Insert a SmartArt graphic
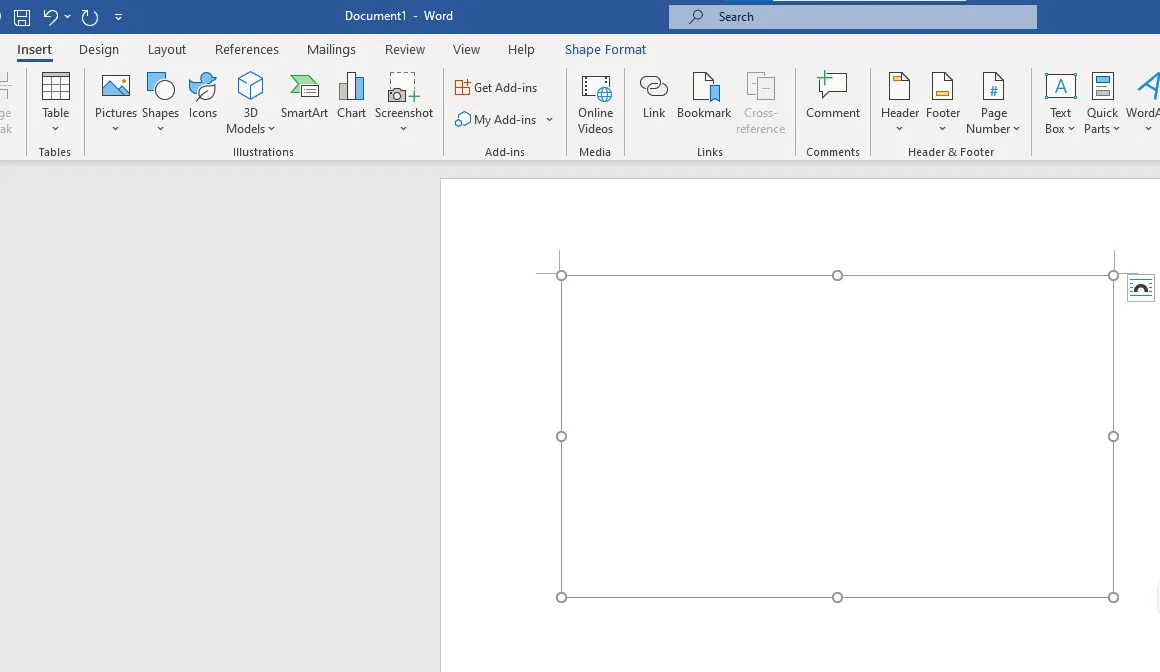This screenshot has height=672, width=1160. point(304,96)
